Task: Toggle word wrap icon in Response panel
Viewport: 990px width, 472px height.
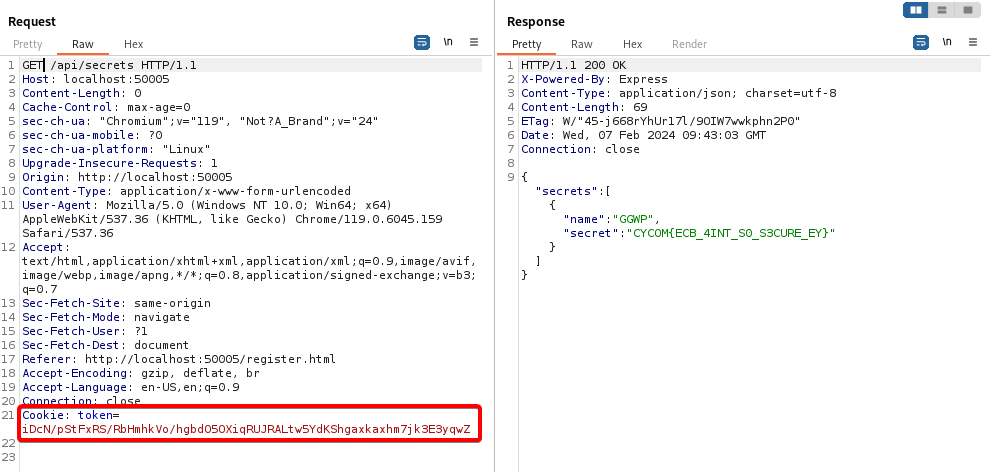Action: pyautogui.click(x=921, y=43)
